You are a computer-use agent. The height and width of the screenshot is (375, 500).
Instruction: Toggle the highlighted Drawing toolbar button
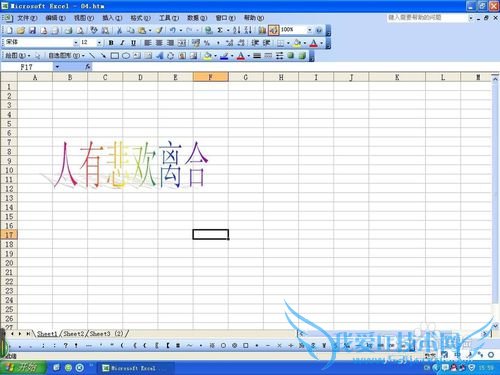[274, 30]
